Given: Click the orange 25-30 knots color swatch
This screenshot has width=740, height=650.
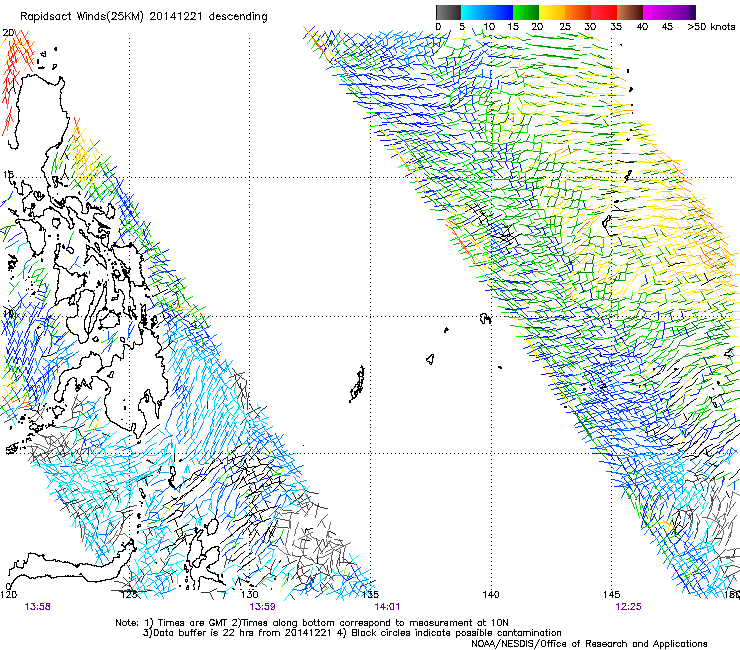Looking at the screenshot, I should pyautogui.click(x=578, y=12).
